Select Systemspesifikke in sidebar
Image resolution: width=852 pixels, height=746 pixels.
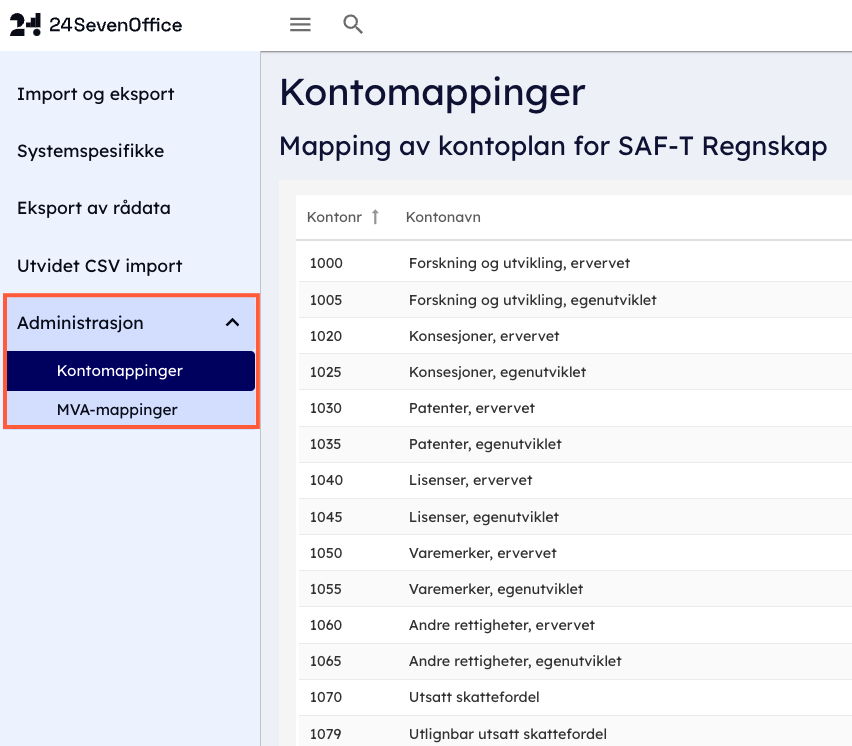coord(90,151)
